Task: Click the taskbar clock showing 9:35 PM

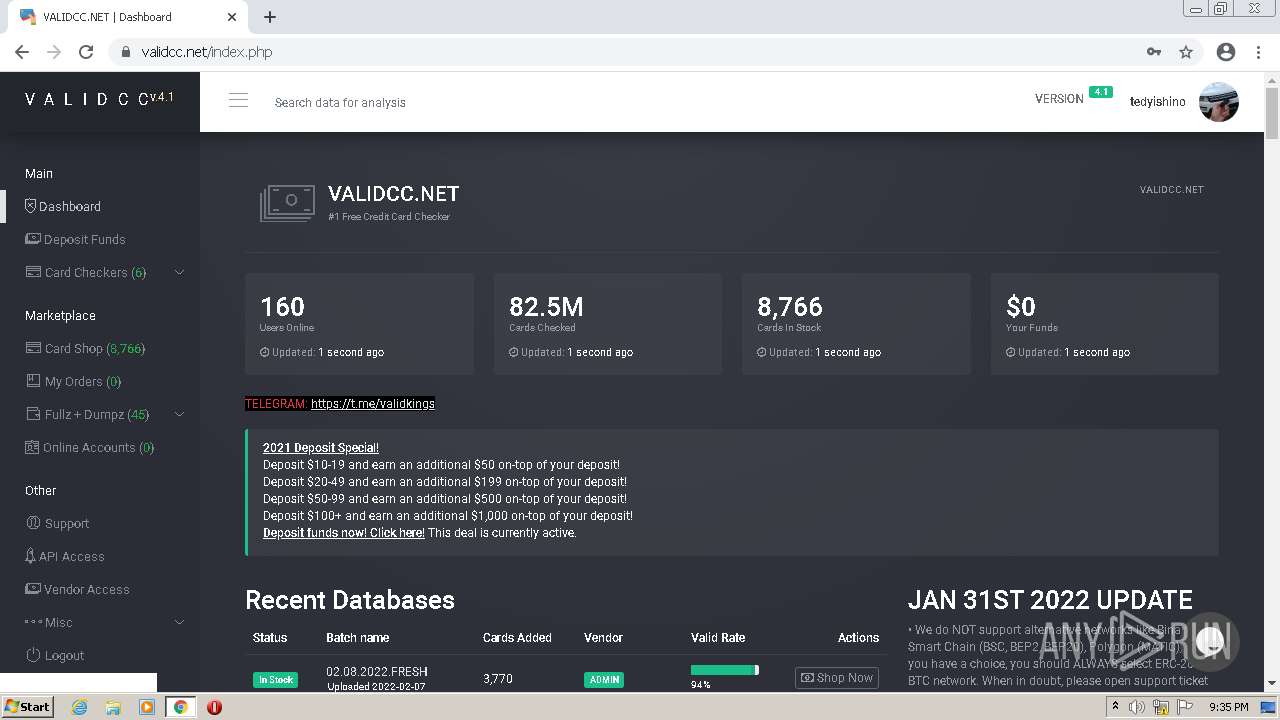Action: (1228, 707)
